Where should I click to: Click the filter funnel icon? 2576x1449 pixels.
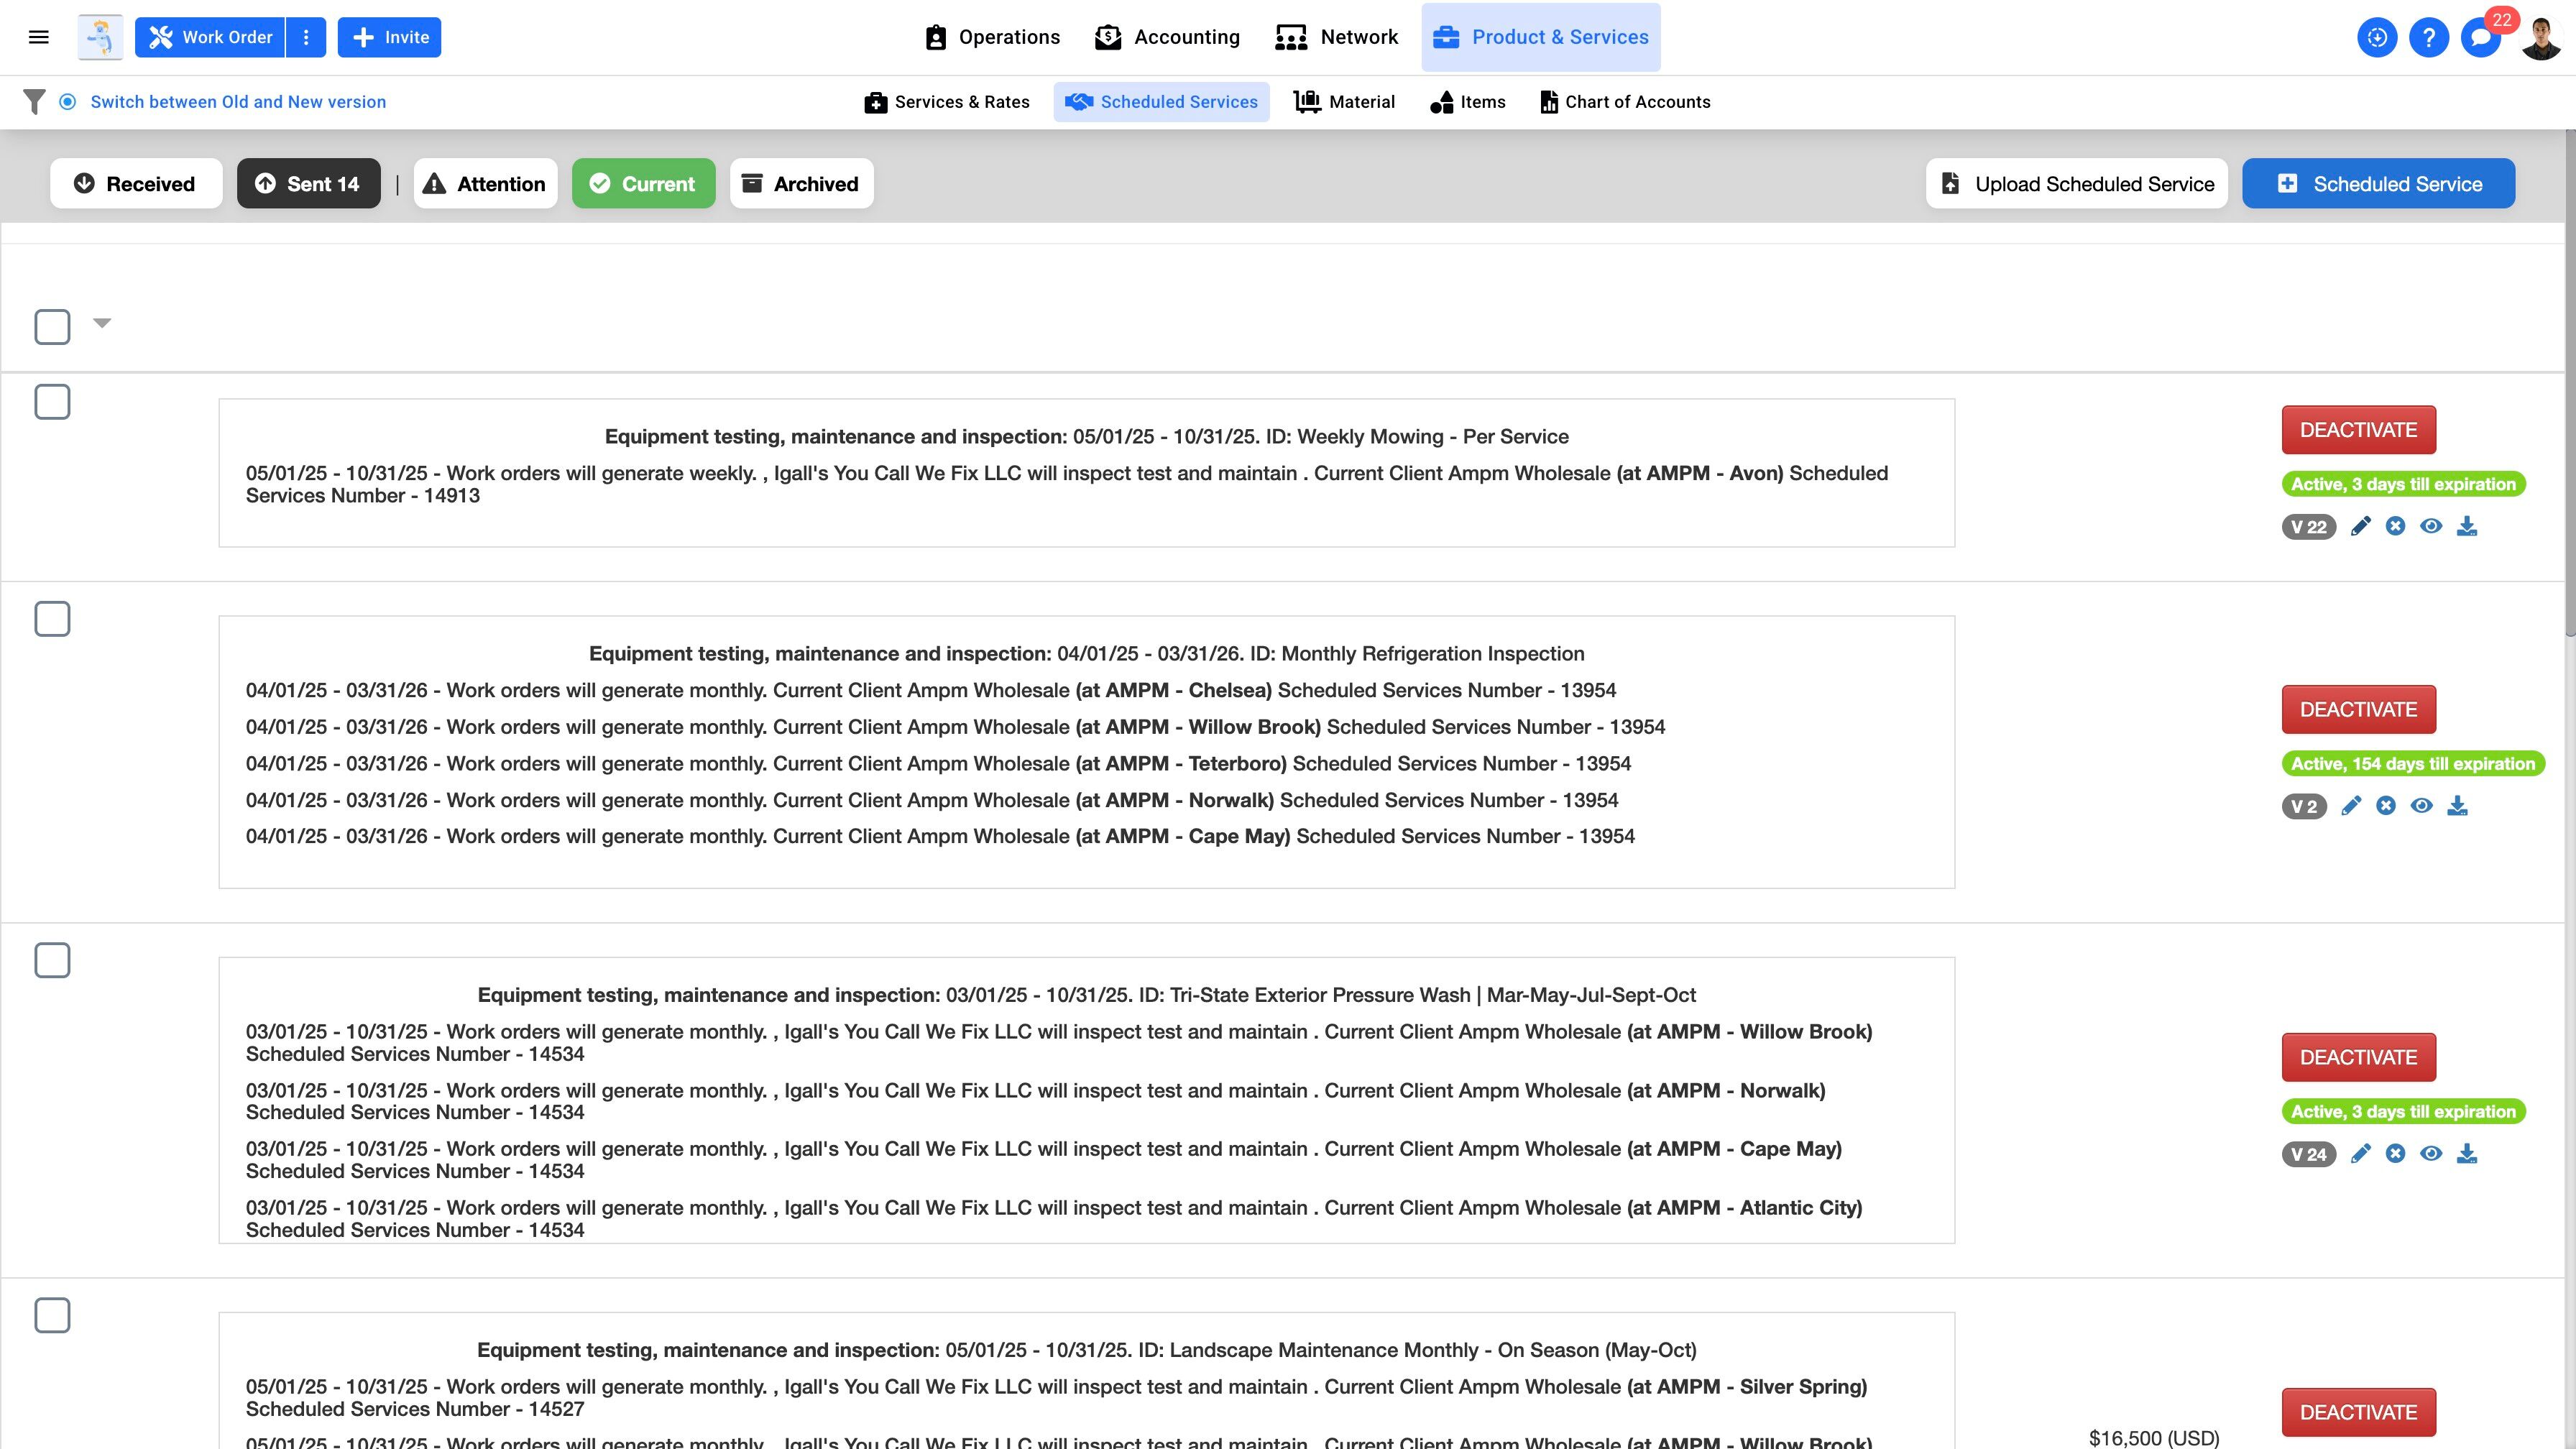(x=34, y=102)
